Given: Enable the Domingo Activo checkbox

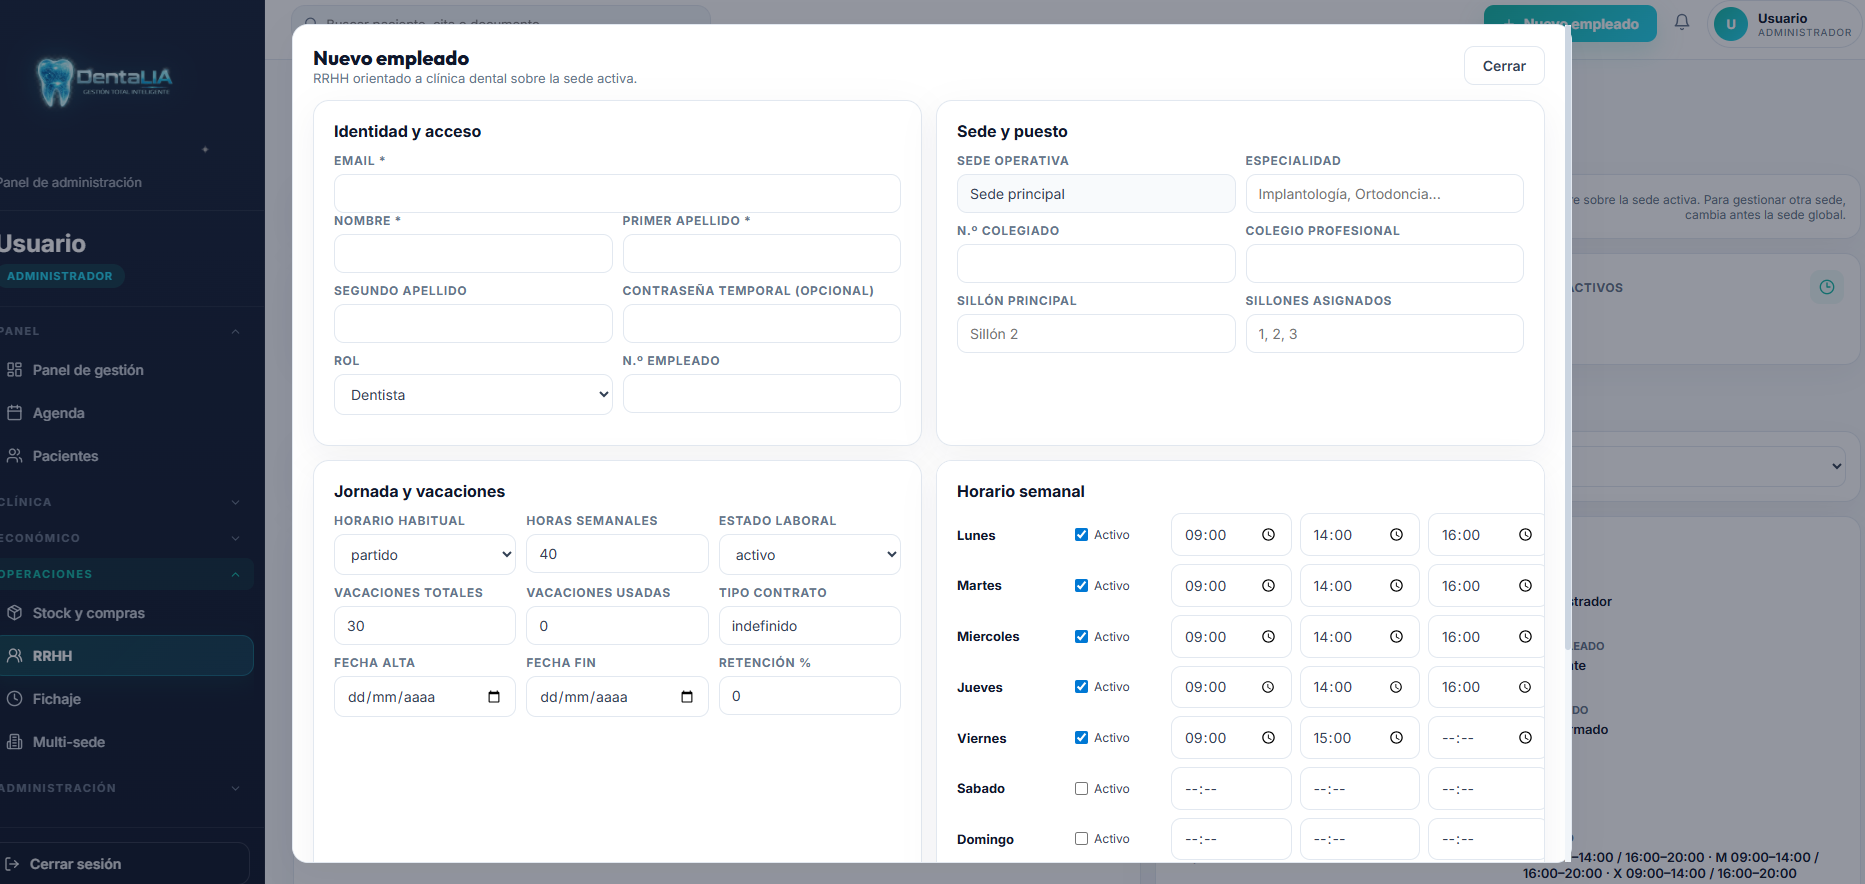Looking at the screenshot, I should point(1081,839).
